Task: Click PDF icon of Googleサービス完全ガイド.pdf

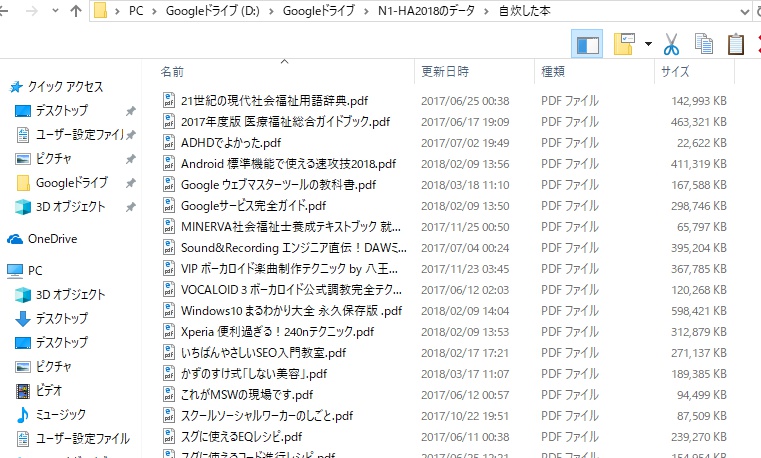Action: tap(168, 205)
